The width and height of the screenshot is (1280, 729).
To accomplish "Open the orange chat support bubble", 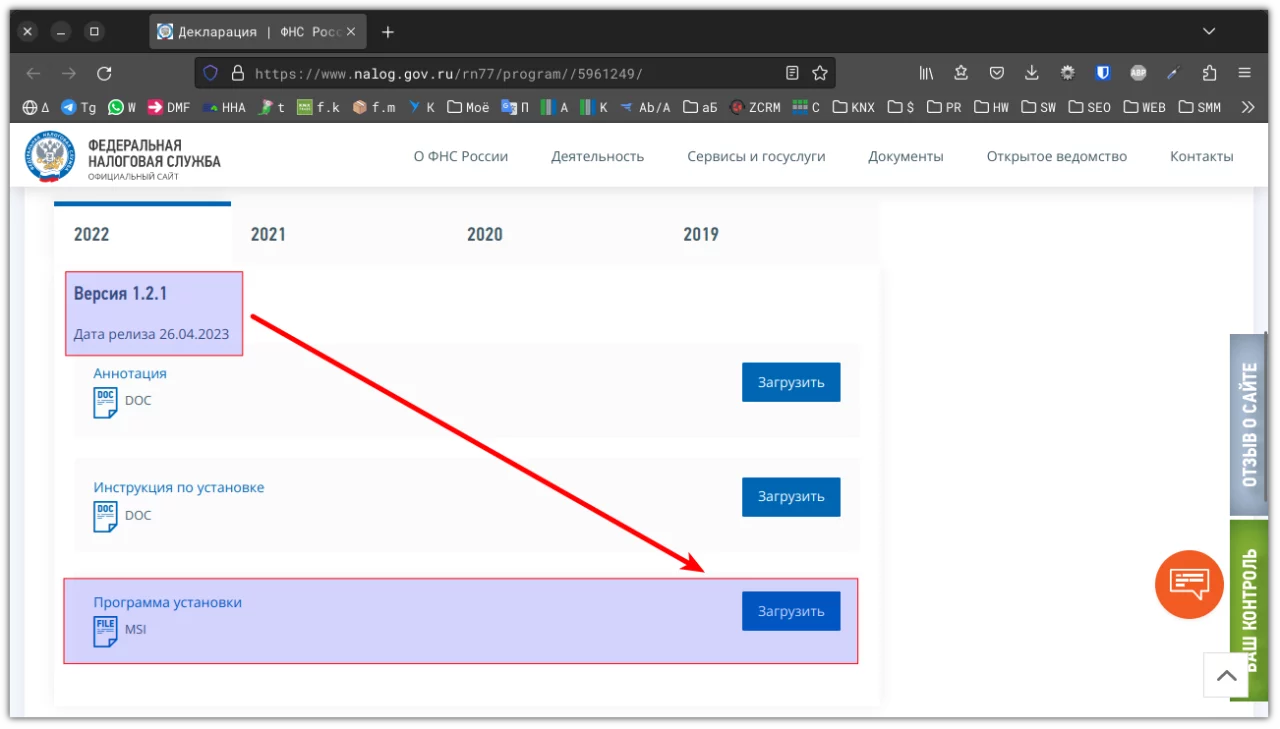I will click(1189, 584).
